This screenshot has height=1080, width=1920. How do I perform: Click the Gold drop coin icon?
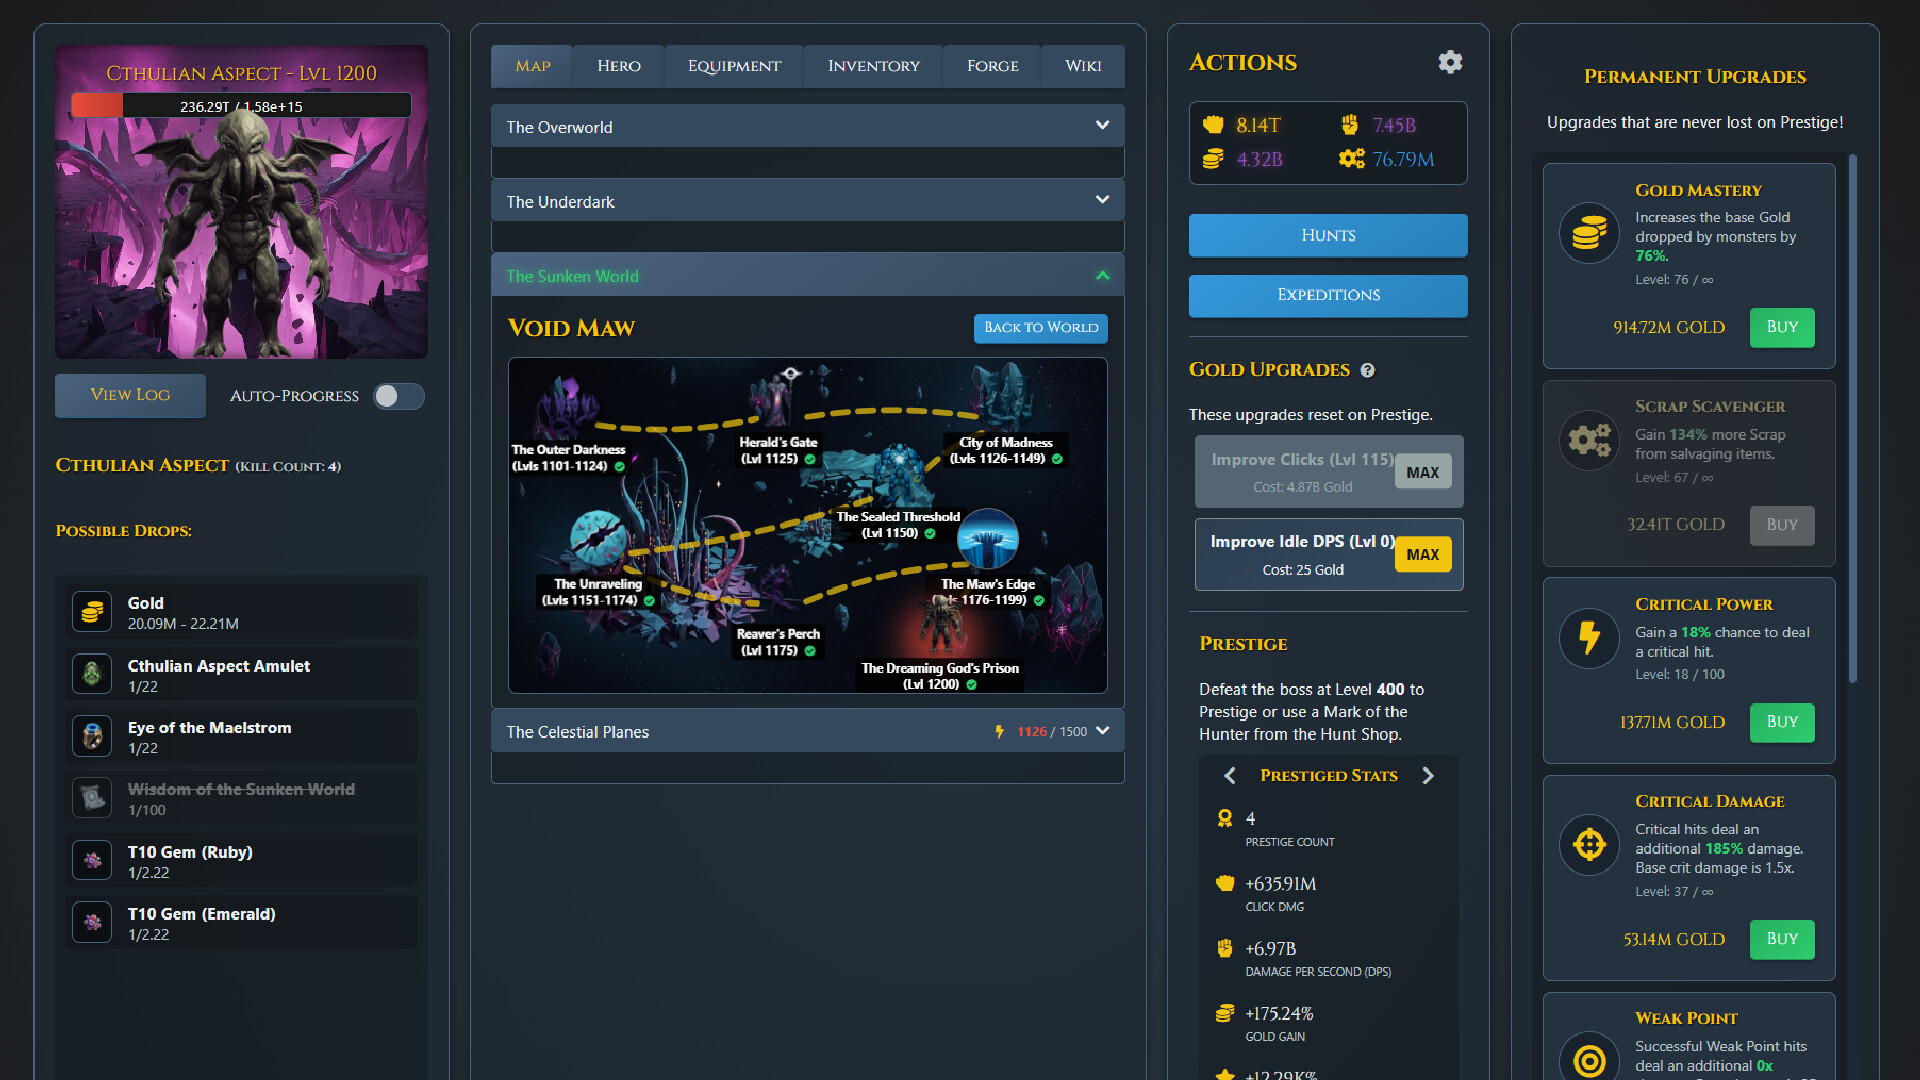91,611
